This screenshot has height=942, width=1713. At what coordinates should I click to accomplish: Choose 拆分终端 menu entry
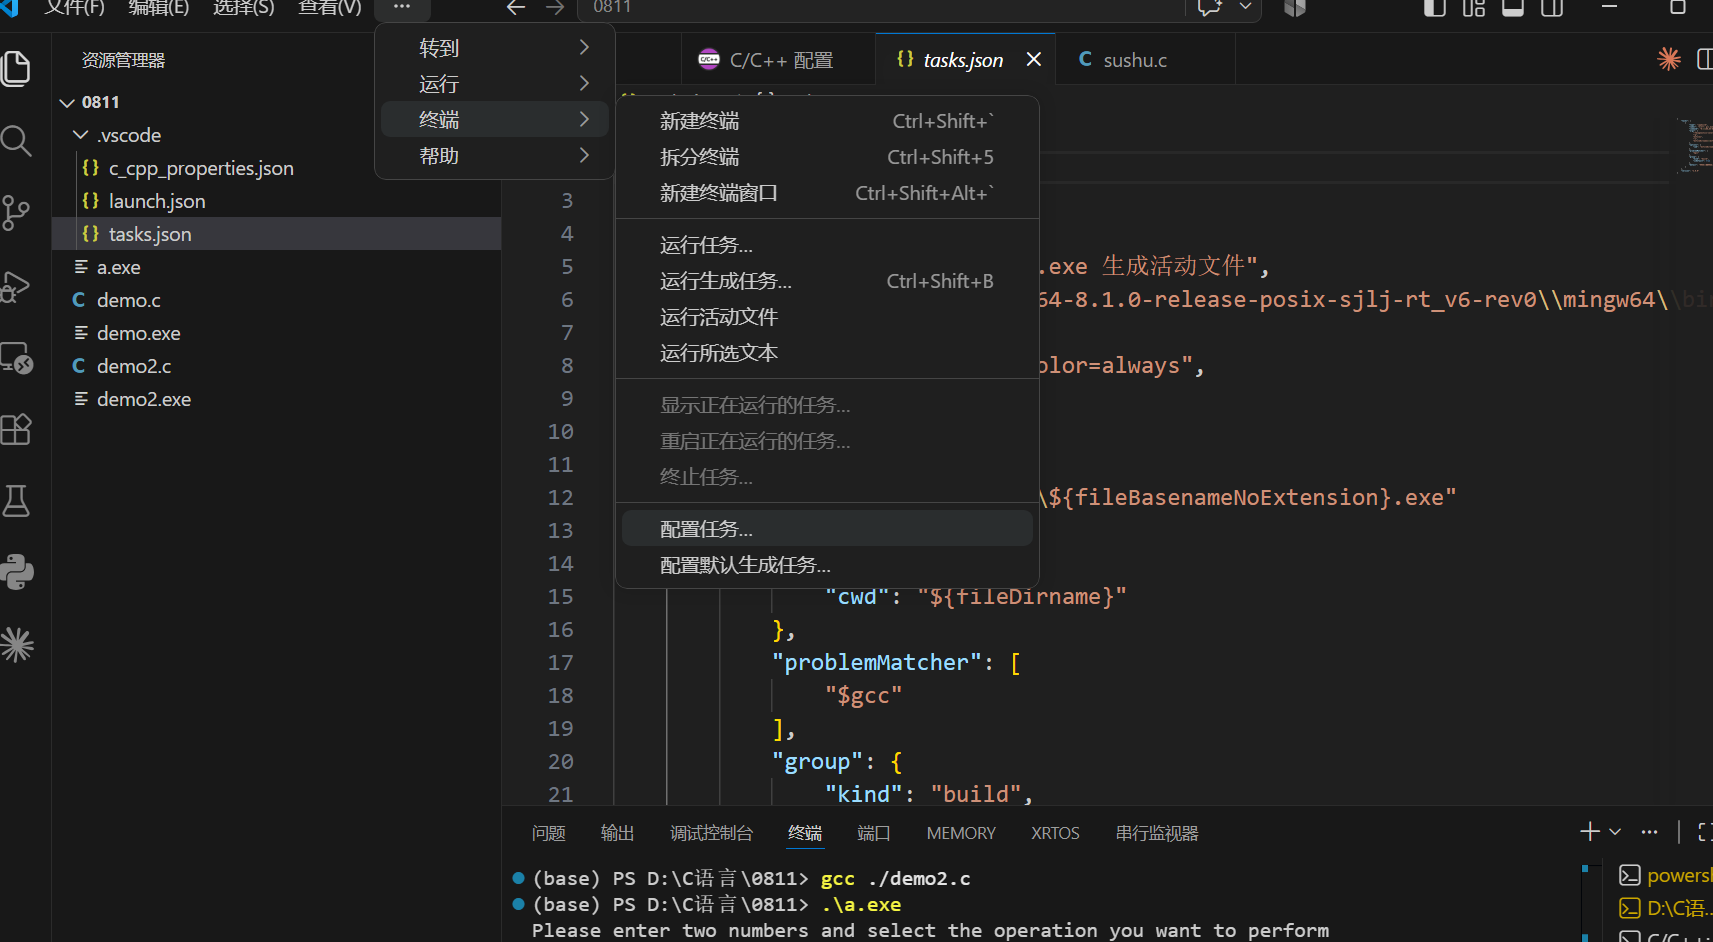tap(827, 157)
